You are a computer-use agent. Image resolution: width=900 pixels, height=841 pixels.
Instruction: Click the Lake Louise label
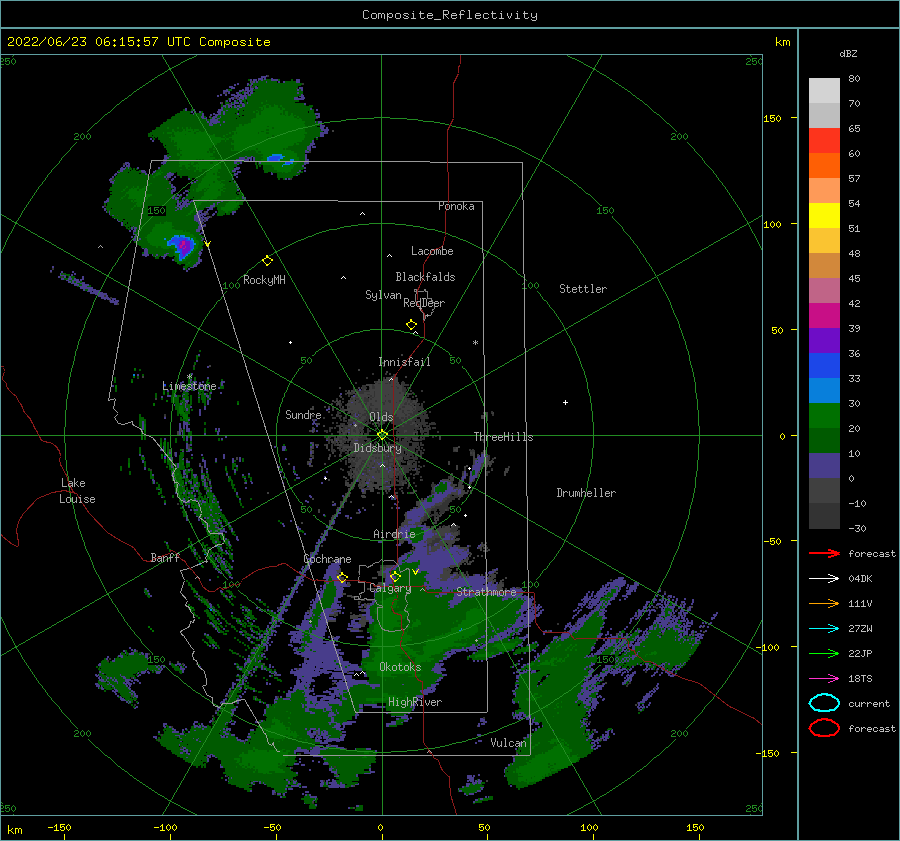tap(77, 491)
